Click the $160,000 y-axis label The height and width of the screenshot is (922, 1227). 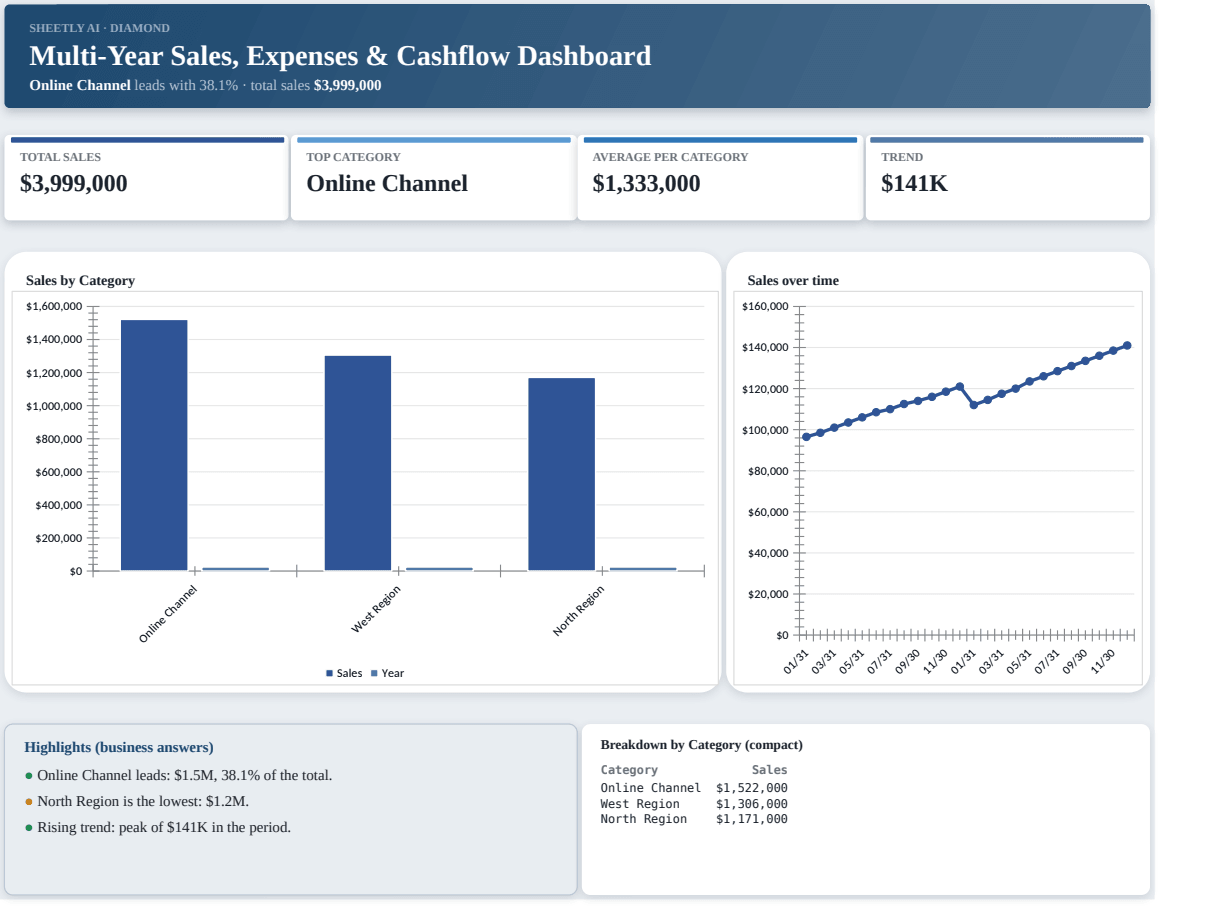(x=766, y=306)
